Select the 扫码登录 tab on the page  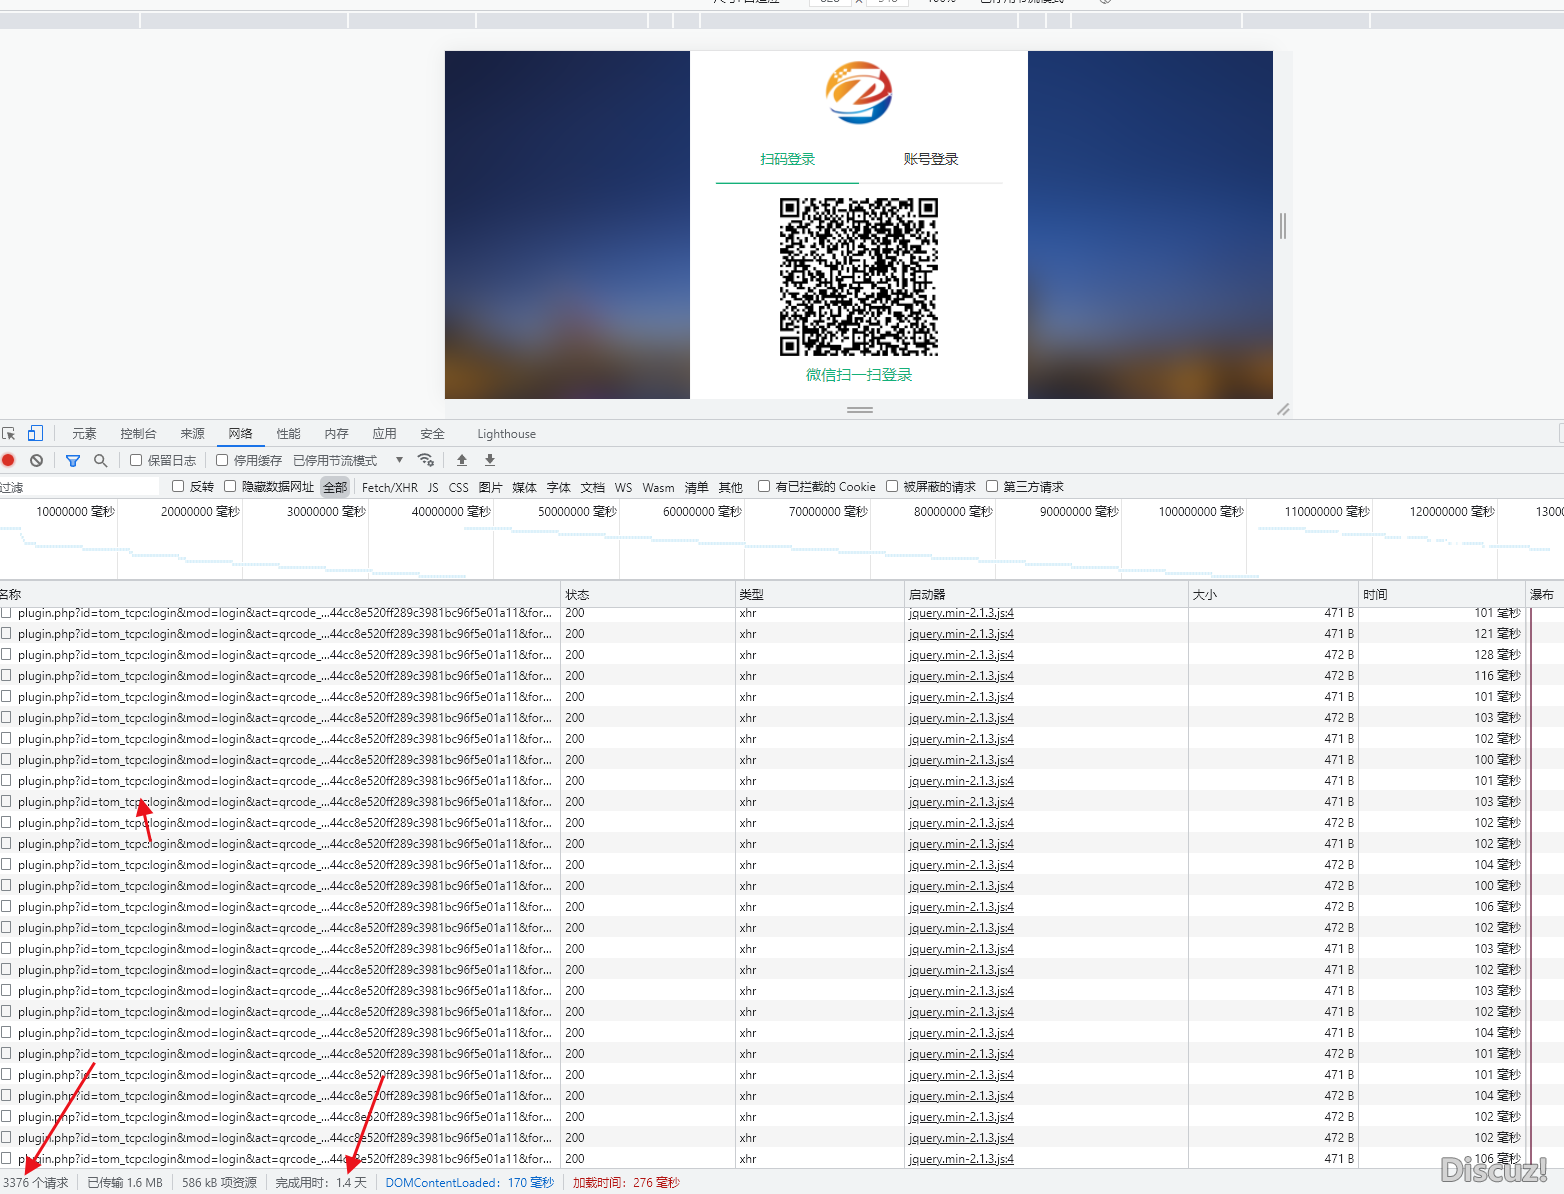coord(788,160)
